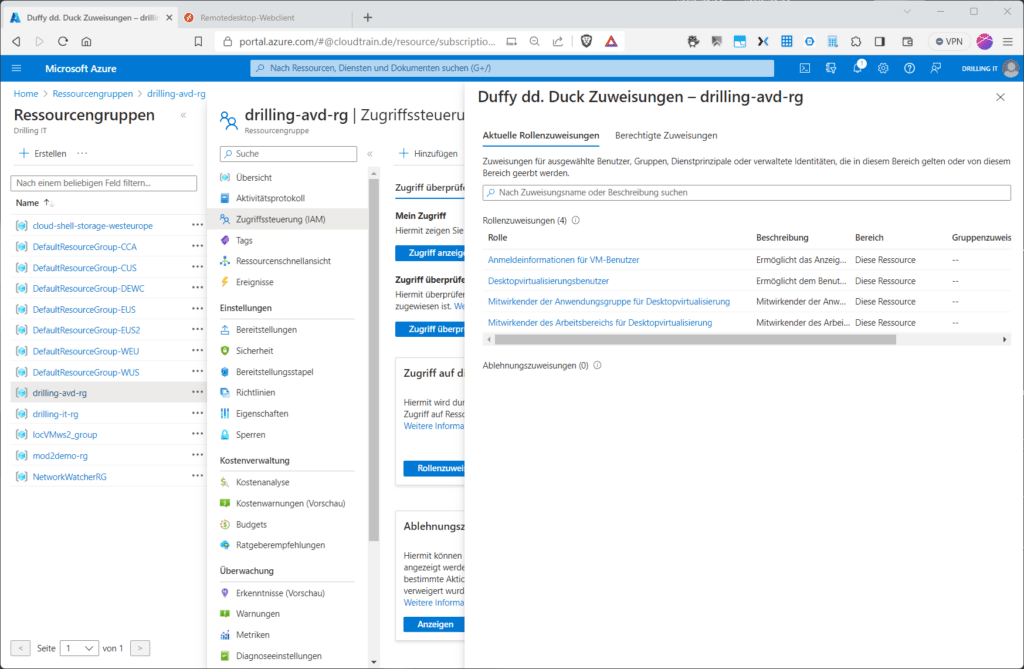Image resolution: width=1024 pixels, height=669 pixels.
Task: Open NetworkWatcherRG resource group
Action: pyautogui.click(x=69, y=476)
